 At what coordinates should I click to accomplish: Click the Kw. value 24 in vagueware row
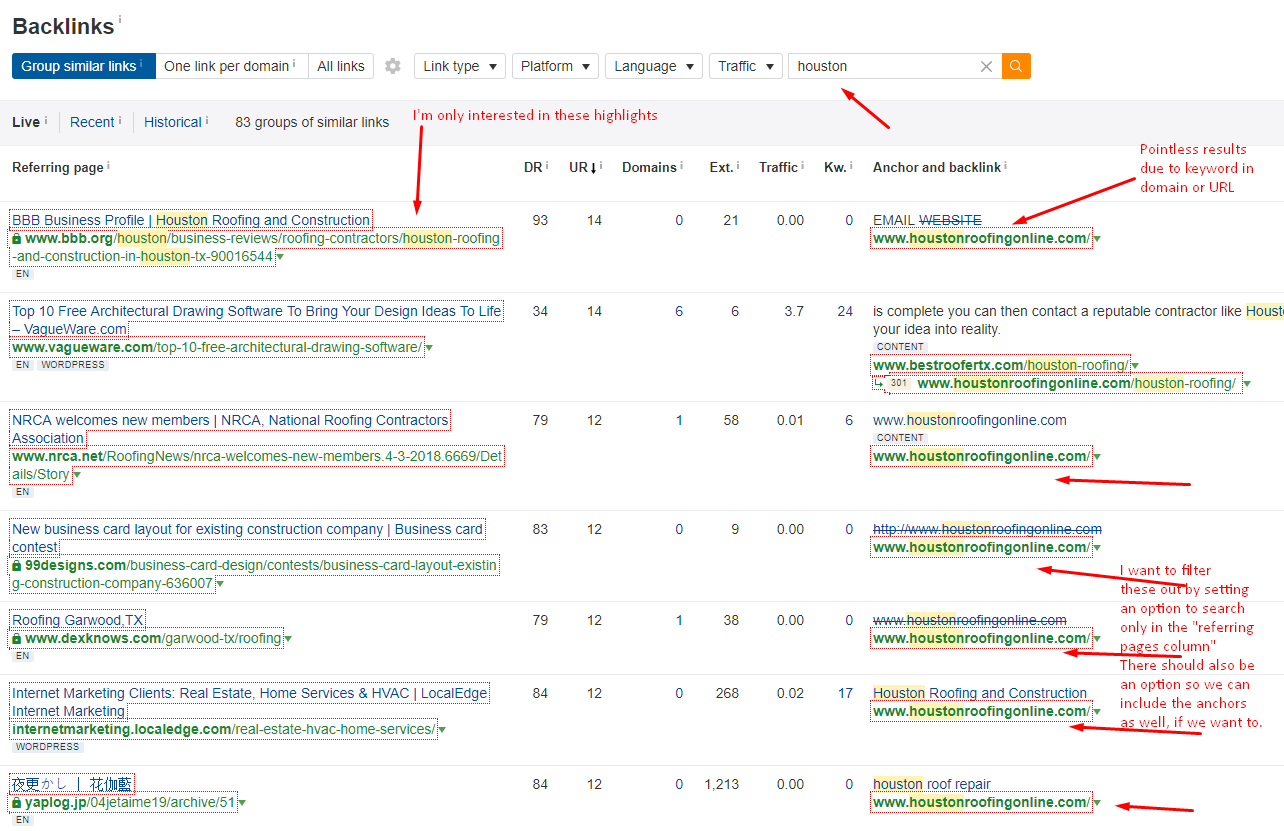point(846,311)
